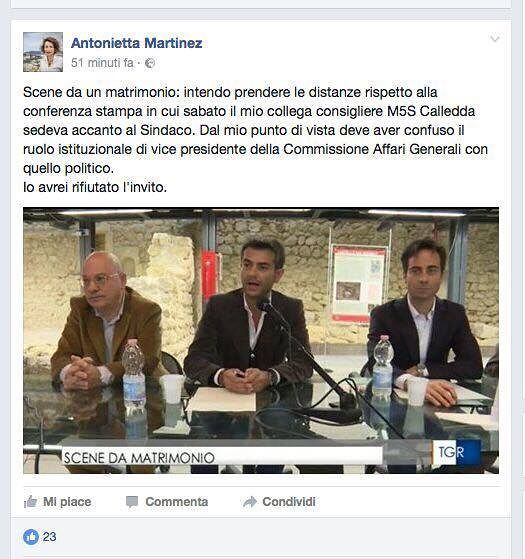Click the thumbs-up icon beside Mi piace

click(31, 502)
